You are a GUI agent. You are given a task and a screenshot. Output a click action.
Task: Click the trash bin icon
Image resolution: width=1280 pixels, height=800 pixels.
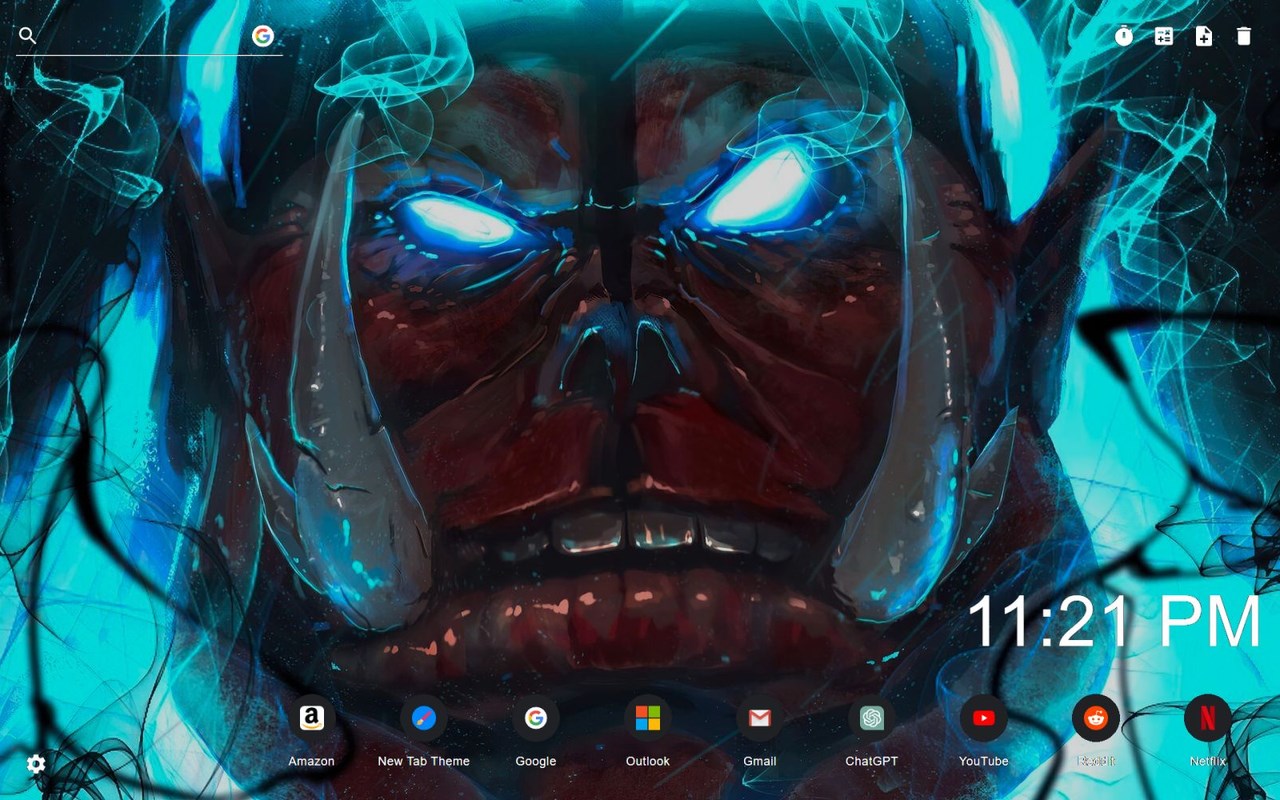(x=1244, y=36)
